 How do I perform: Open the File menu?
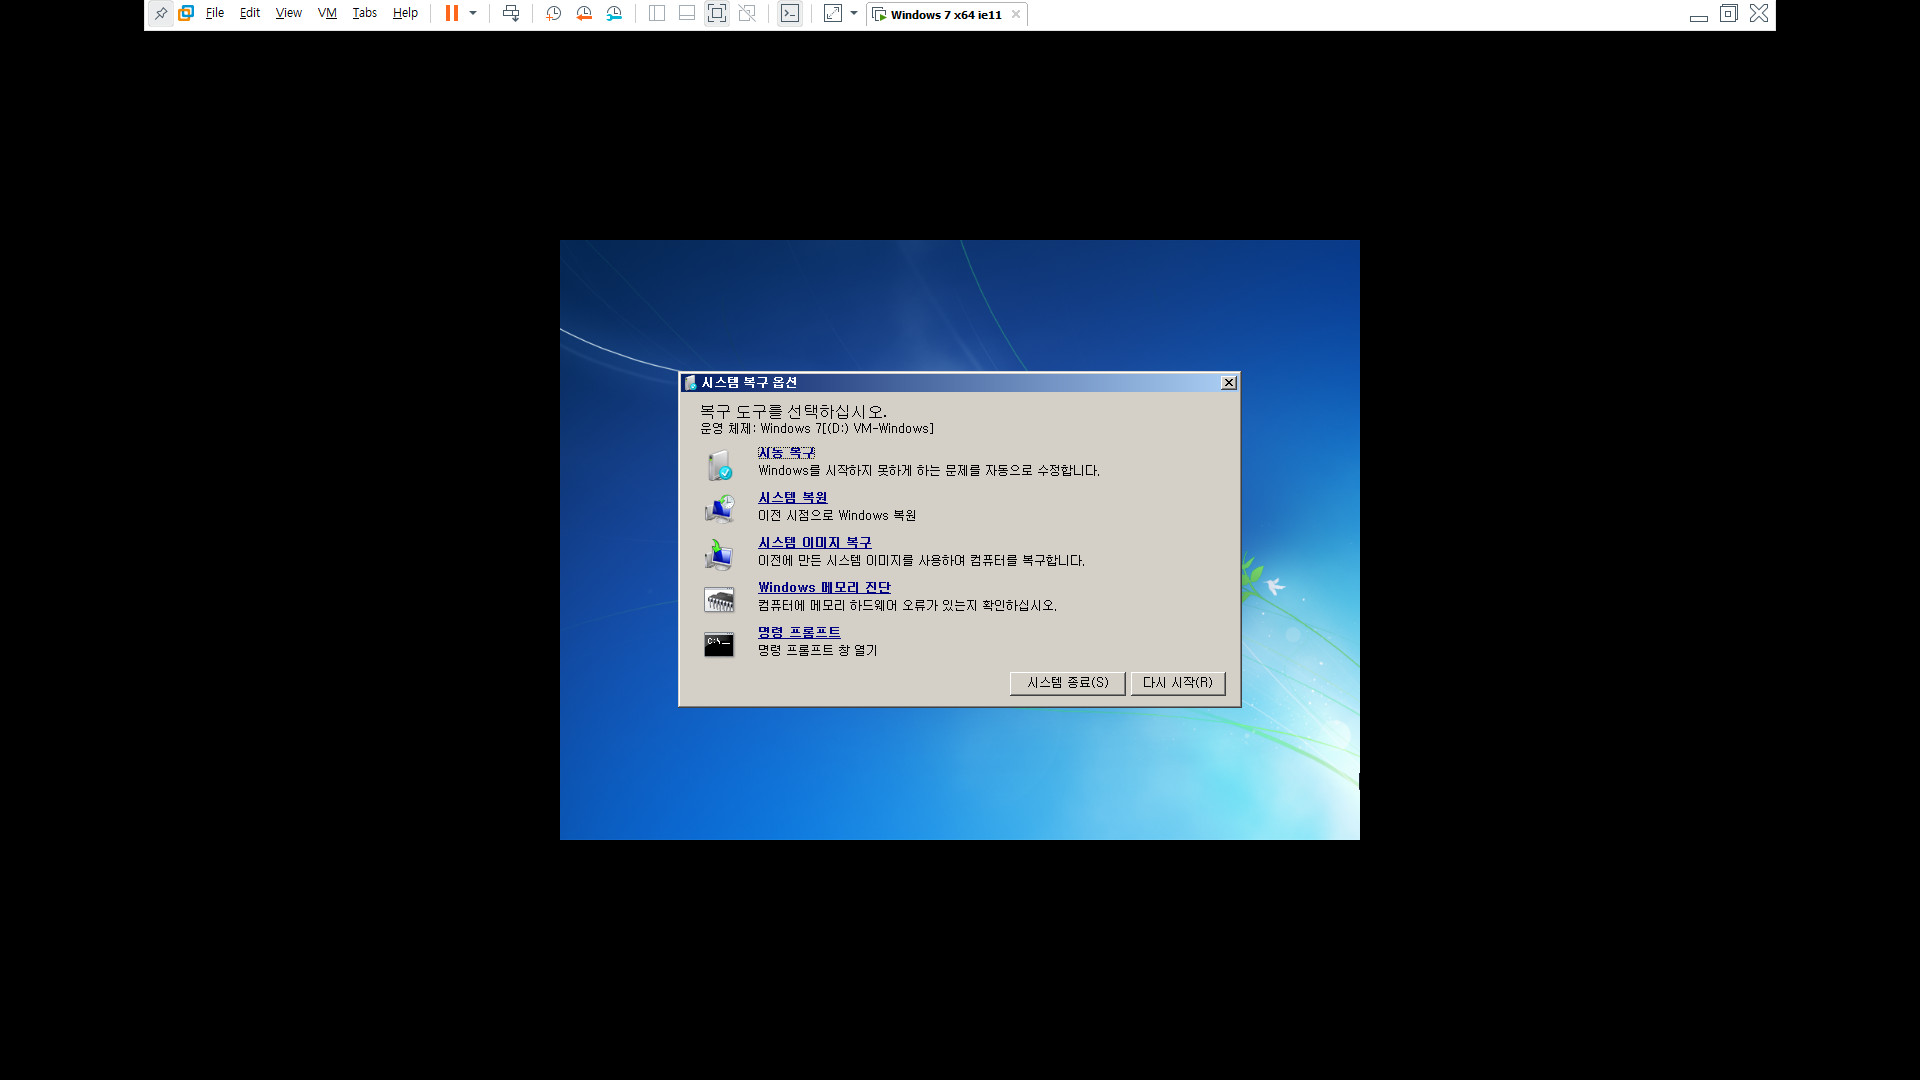[x=215, y=14]
